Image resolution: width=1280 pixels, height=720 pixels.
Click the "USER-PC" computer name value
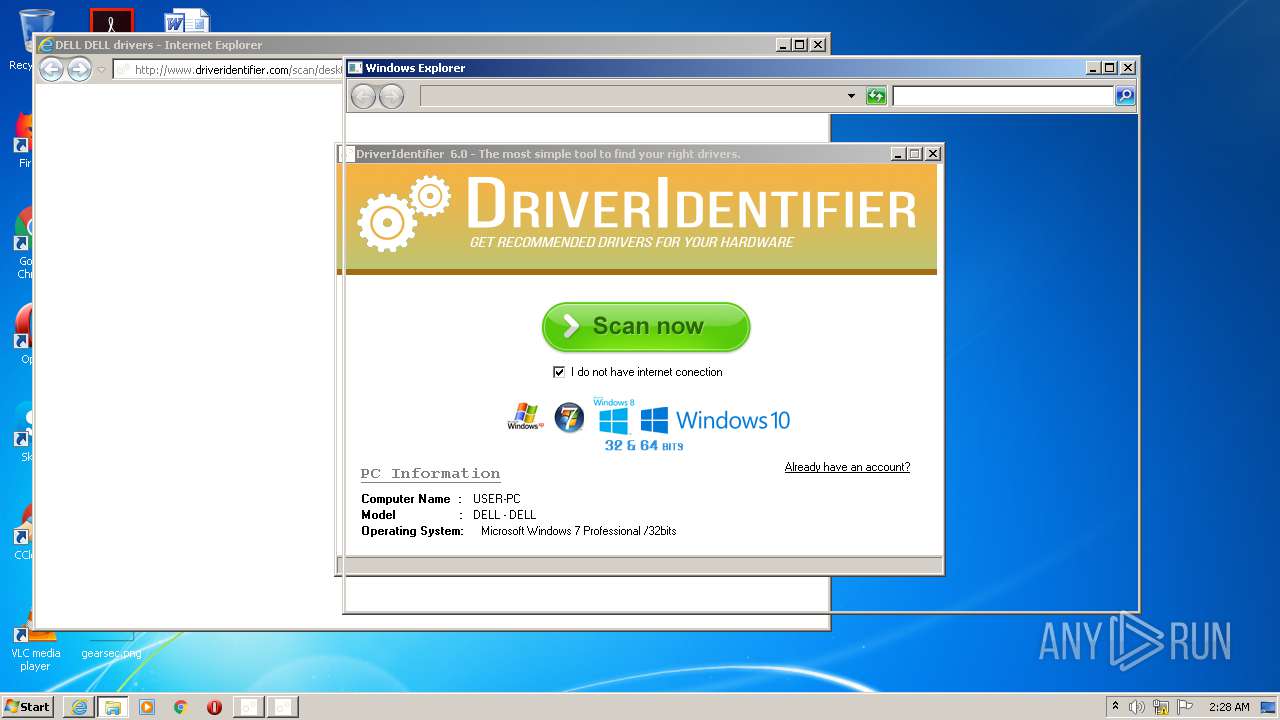(497, 499)
